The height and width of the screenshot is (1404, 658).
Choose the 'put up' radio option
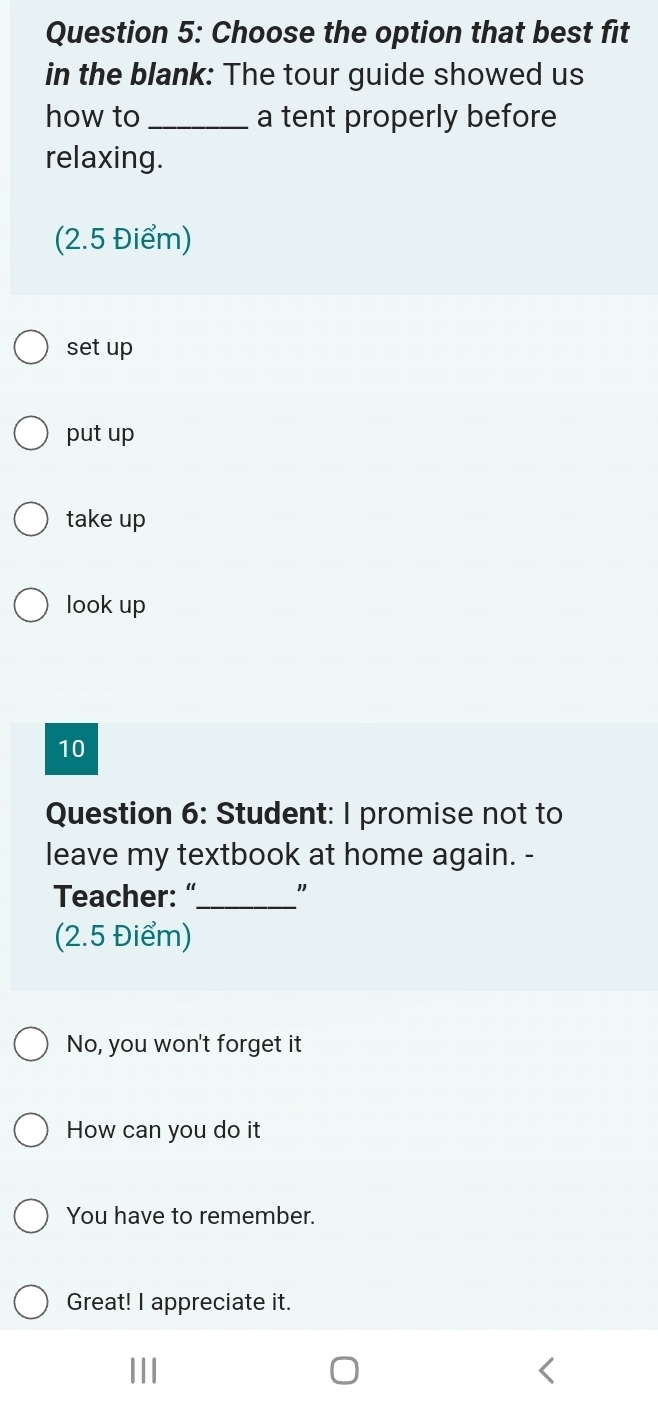[31, 434]
